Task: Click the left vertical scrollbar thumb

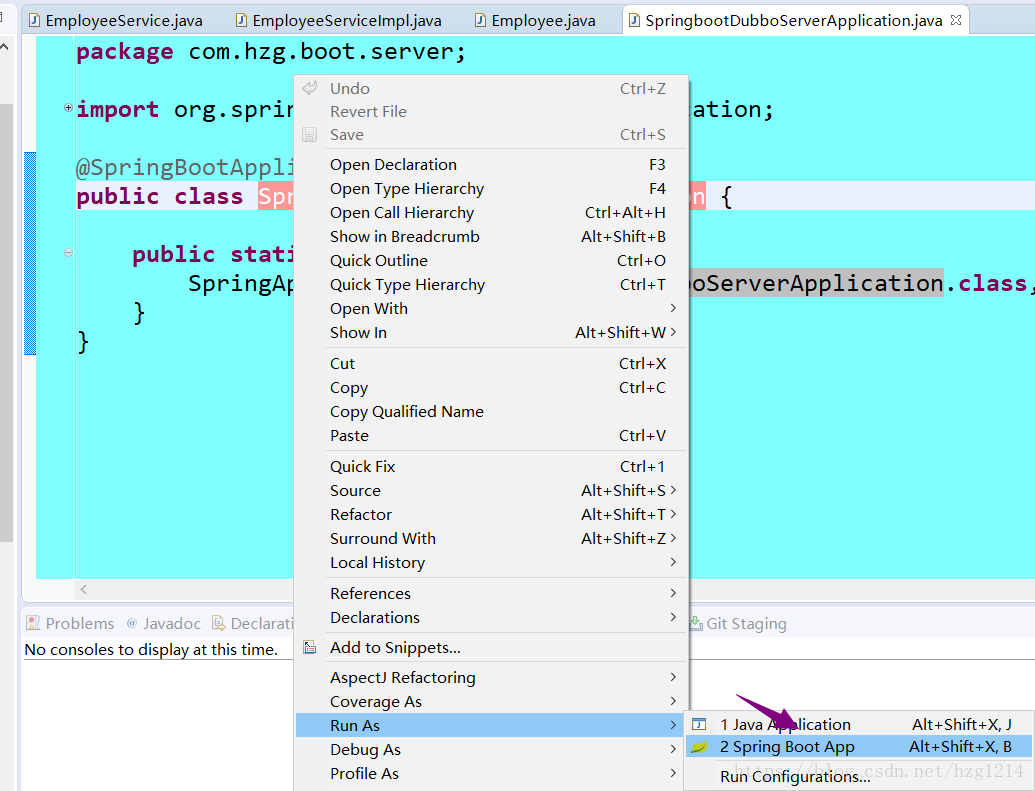Action: 6,322
